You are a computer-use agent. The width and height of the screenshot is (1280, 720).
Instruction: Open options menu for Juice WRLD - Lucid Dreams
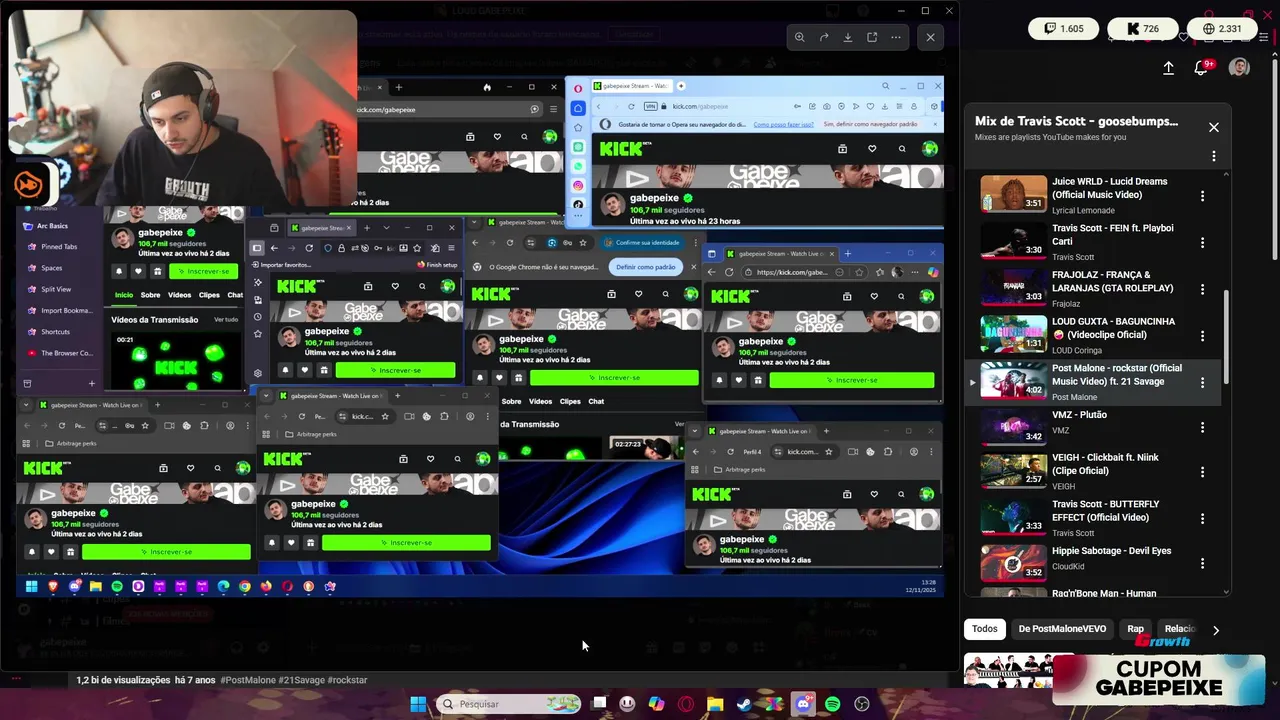[1202, 196]
